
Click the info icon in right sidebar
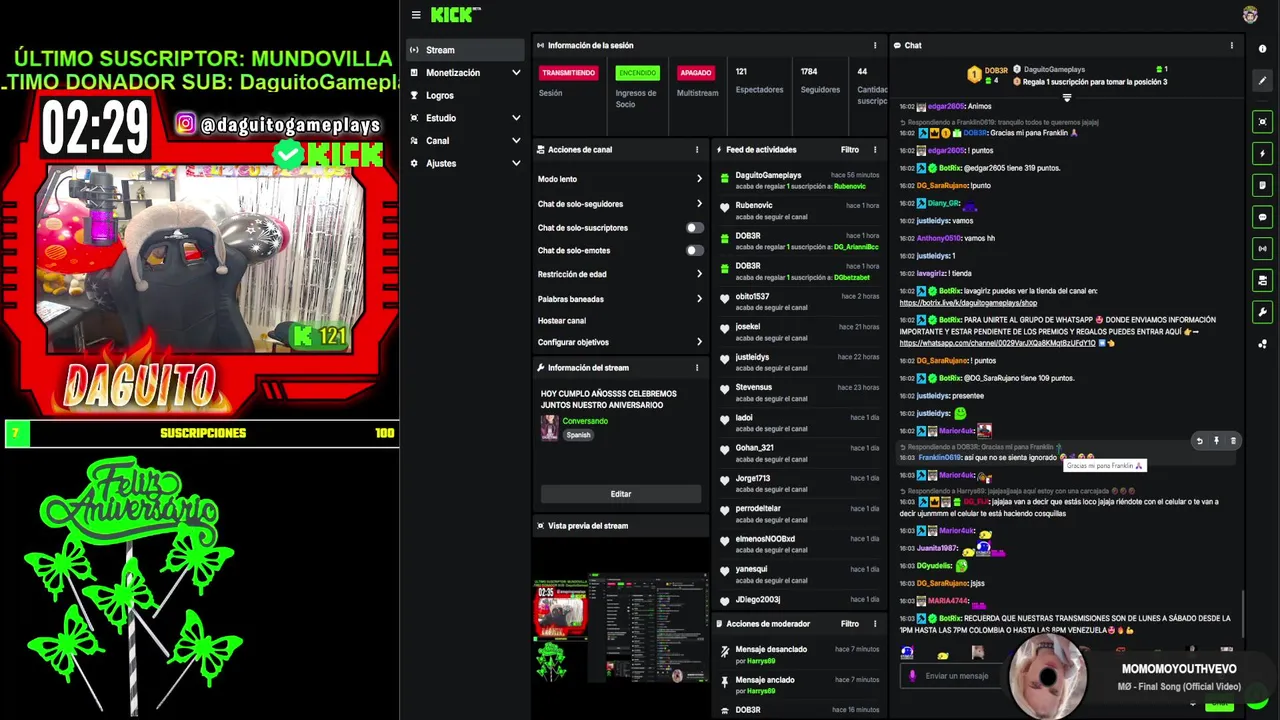1262,49
